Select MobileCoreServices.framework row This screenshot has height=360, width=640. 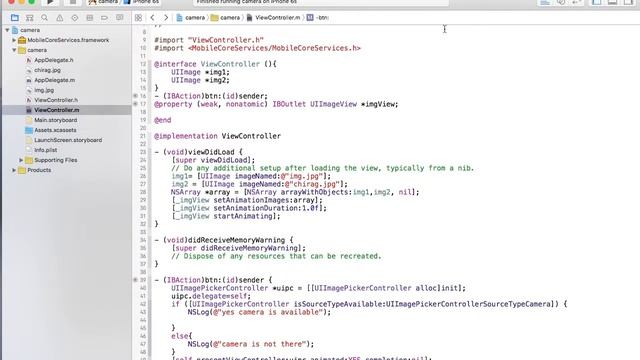(x=66, y=40)
